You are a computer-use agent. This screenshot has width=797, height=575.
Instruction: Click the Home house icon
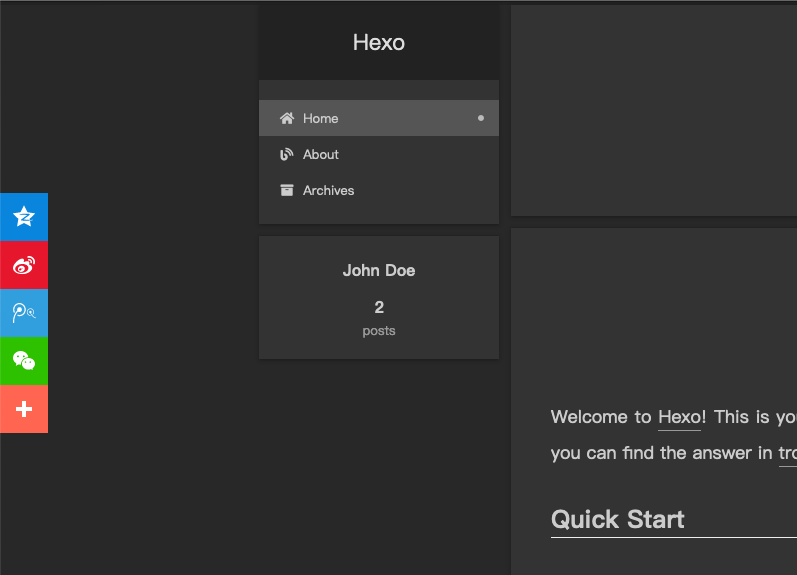coord(287,118)
